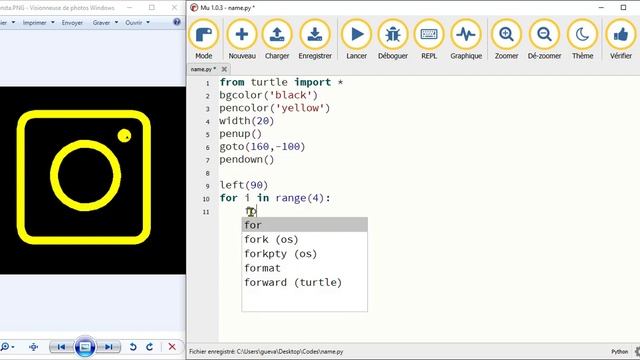This screenshot has height=360, width=640.
Task: Start slideshow in photo viewer
Action: click(85, 347)
